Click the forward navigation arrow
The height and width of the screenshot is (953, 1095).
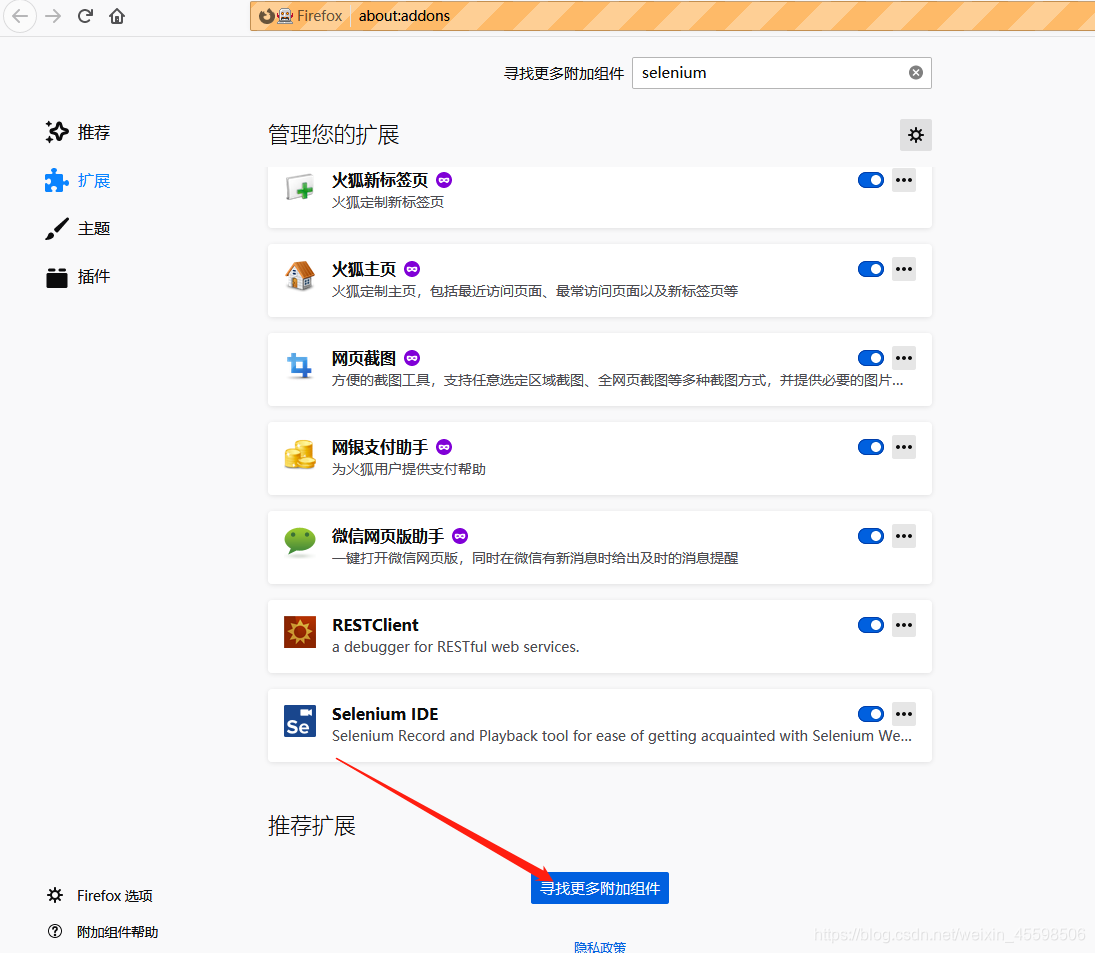pyautogui.click(x=53, y=16)
